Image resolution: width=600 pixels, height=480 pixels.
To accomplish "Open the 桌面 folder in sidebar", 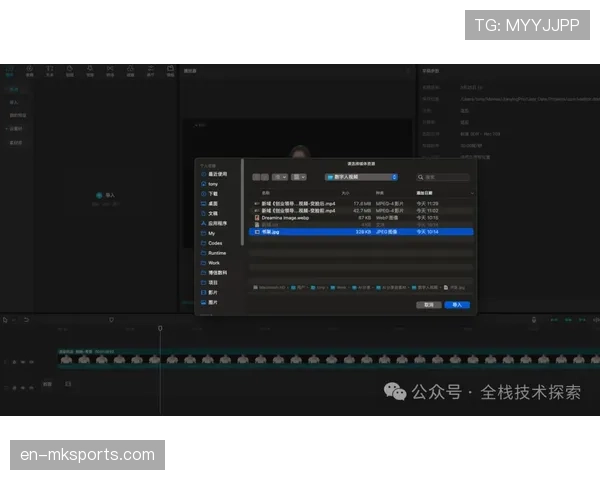I will pyautogui.click(x=213, y=204).
